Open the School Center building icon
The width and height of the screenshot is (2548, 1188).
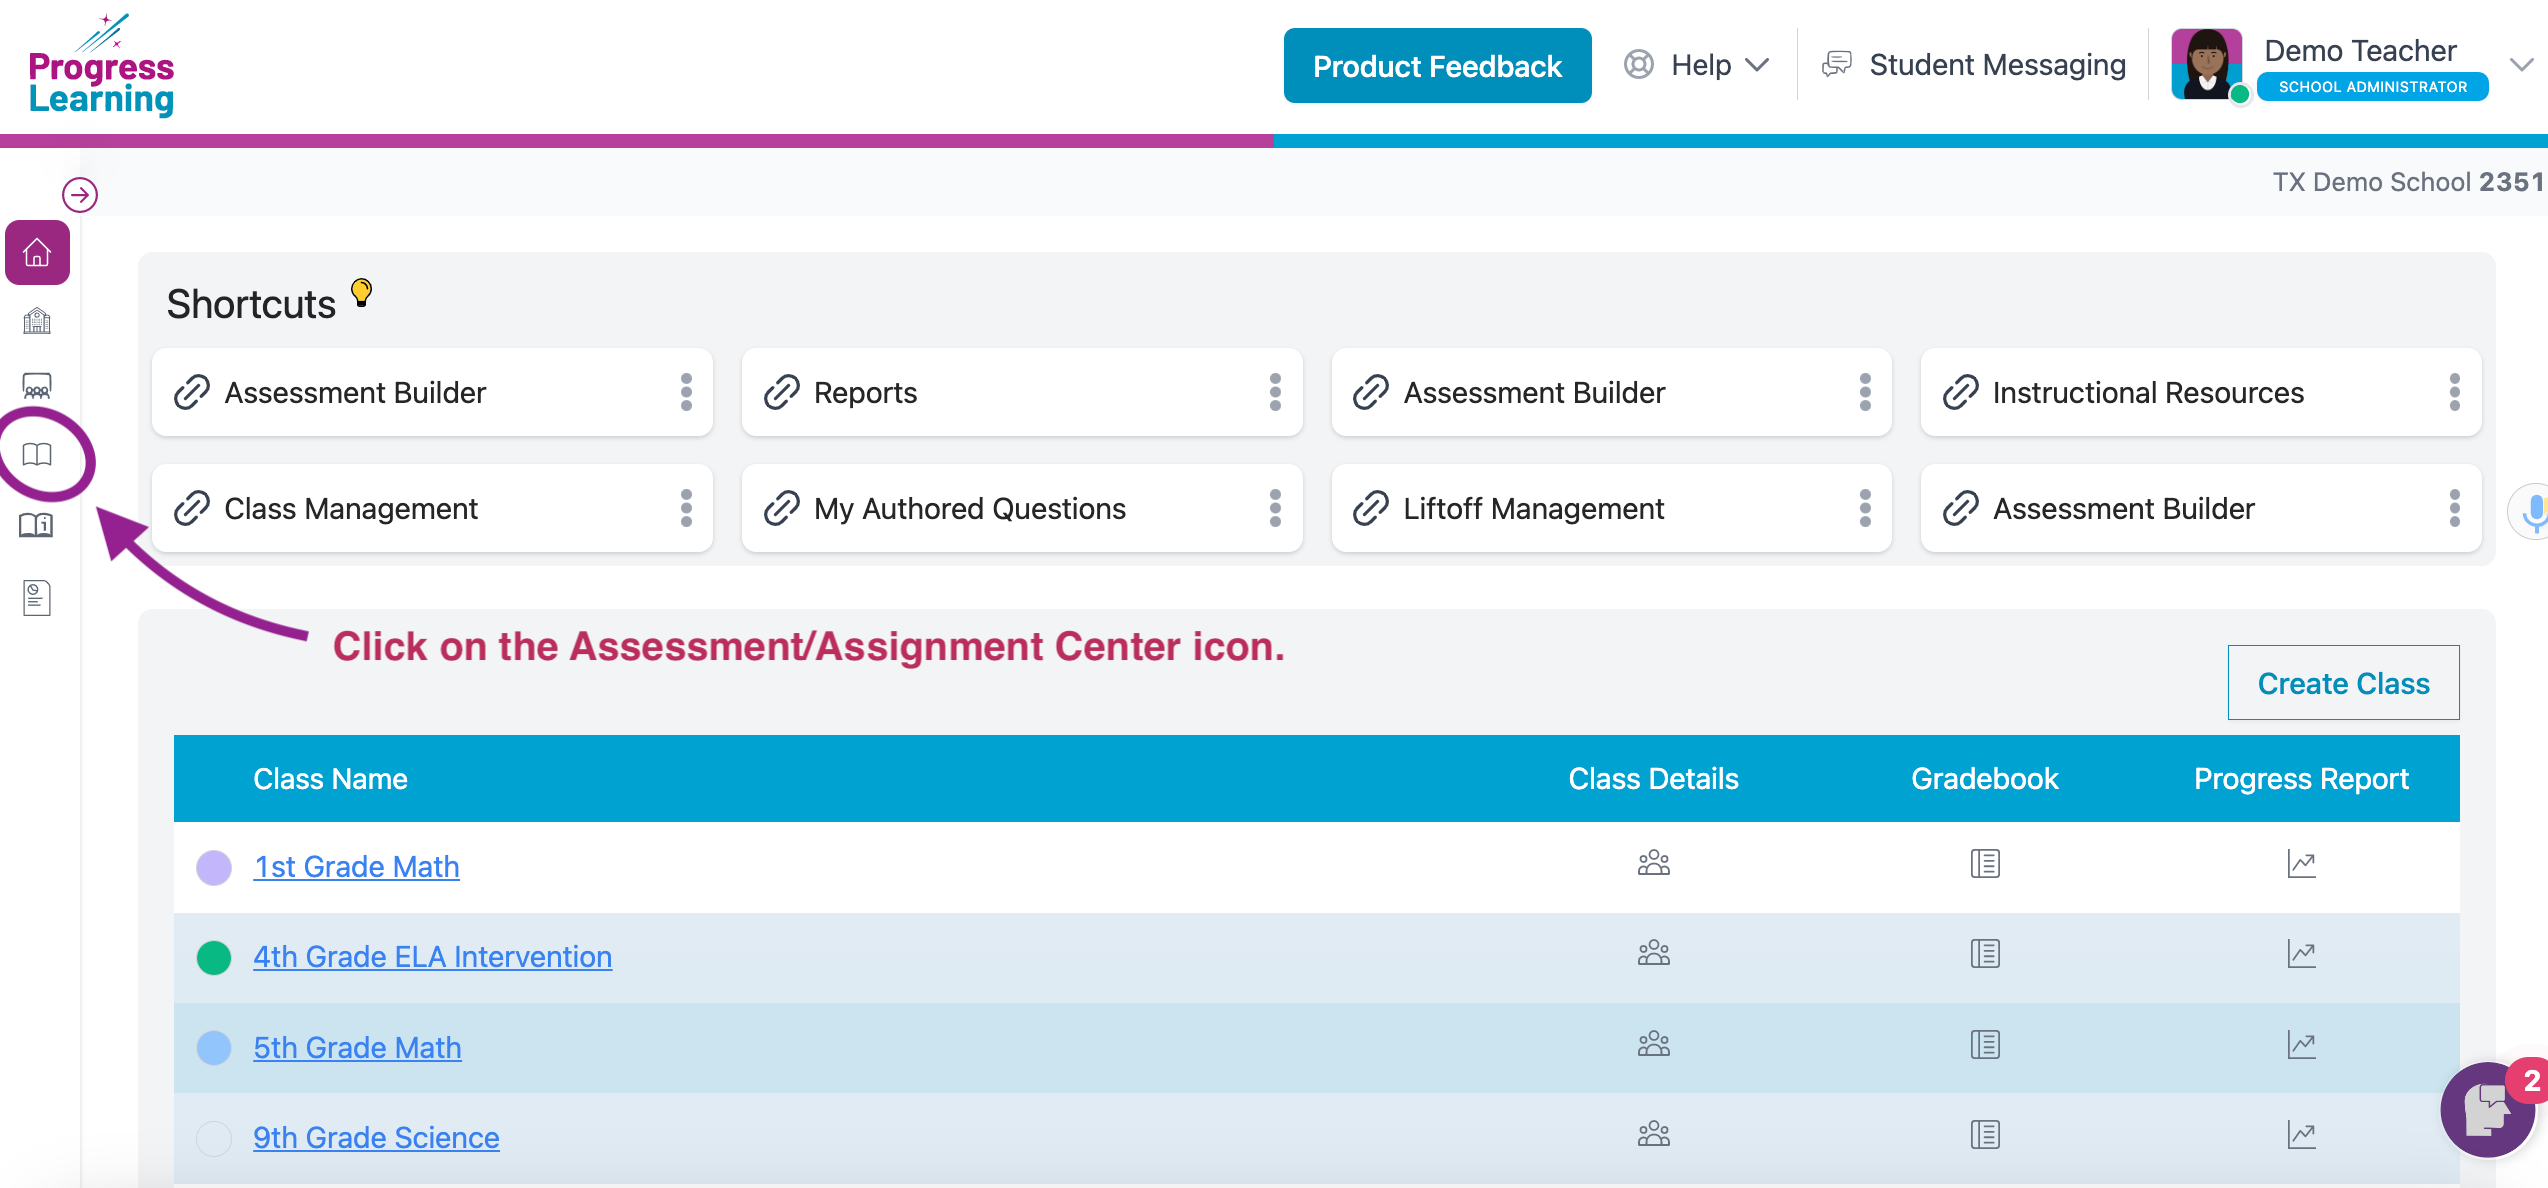pos(37,321)
